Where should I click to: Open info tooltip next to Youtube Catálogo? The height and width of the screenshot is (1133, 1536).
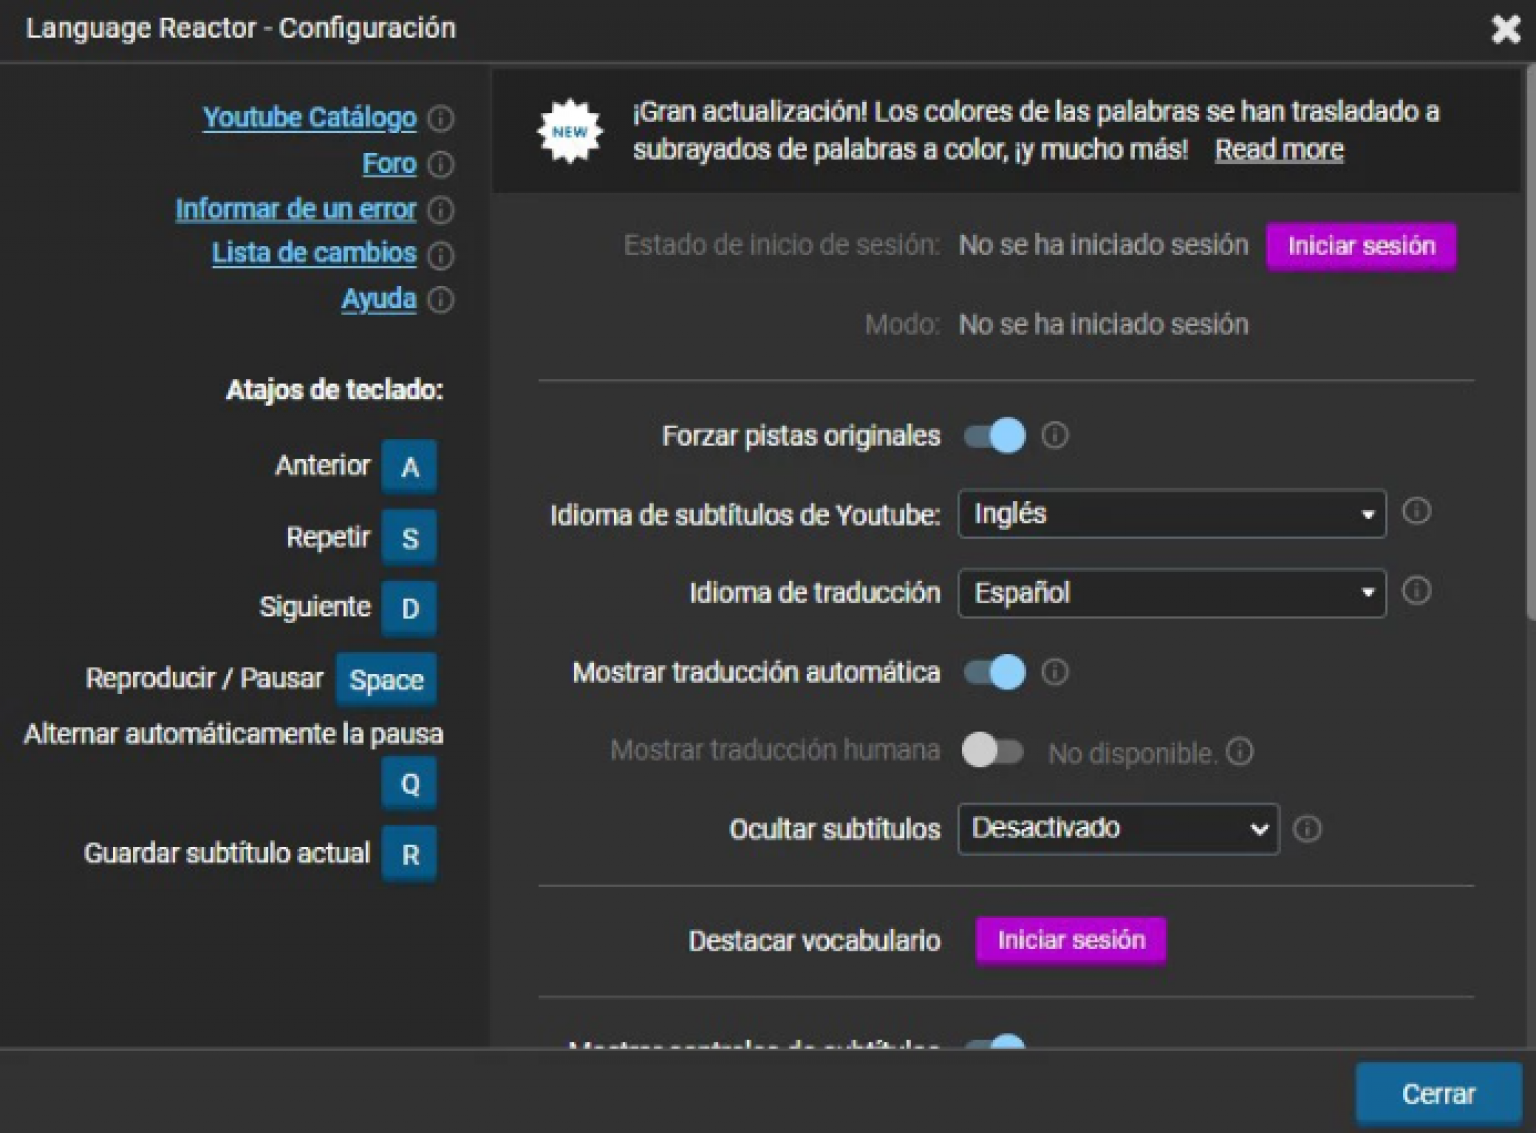click(443, 118)
